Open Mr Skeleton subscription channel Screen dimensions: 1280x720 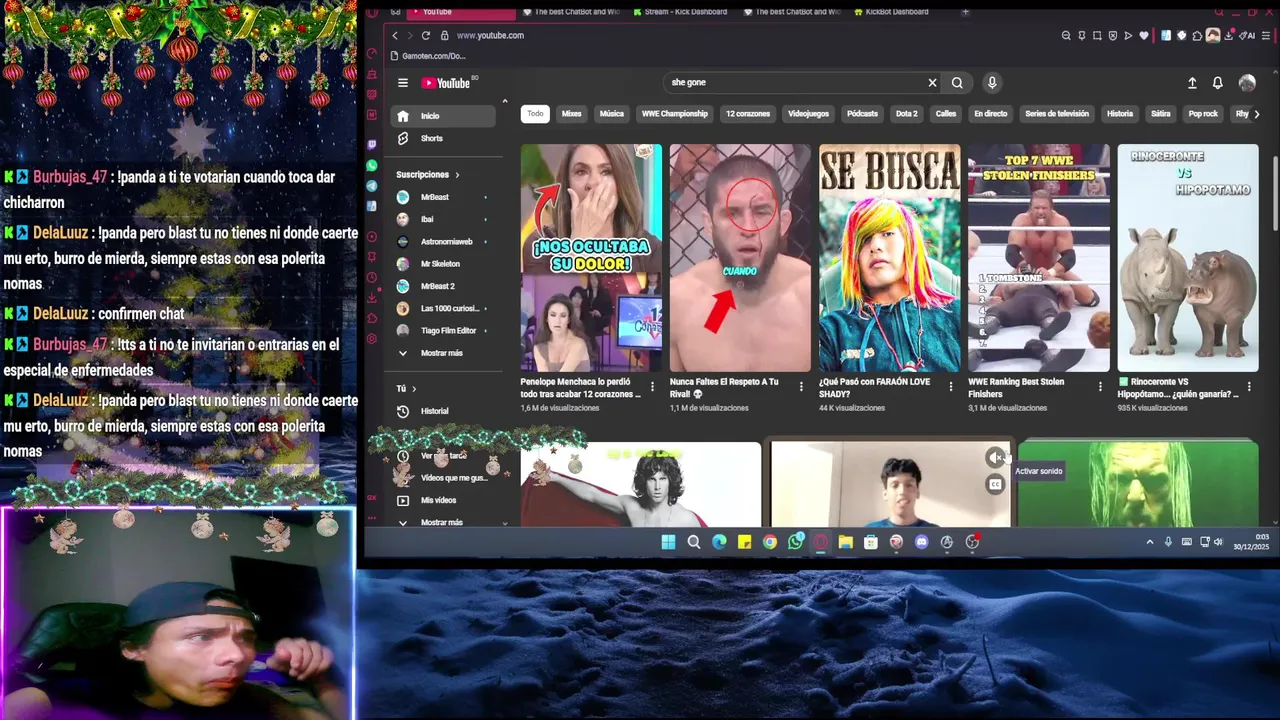tap(442, 264)
